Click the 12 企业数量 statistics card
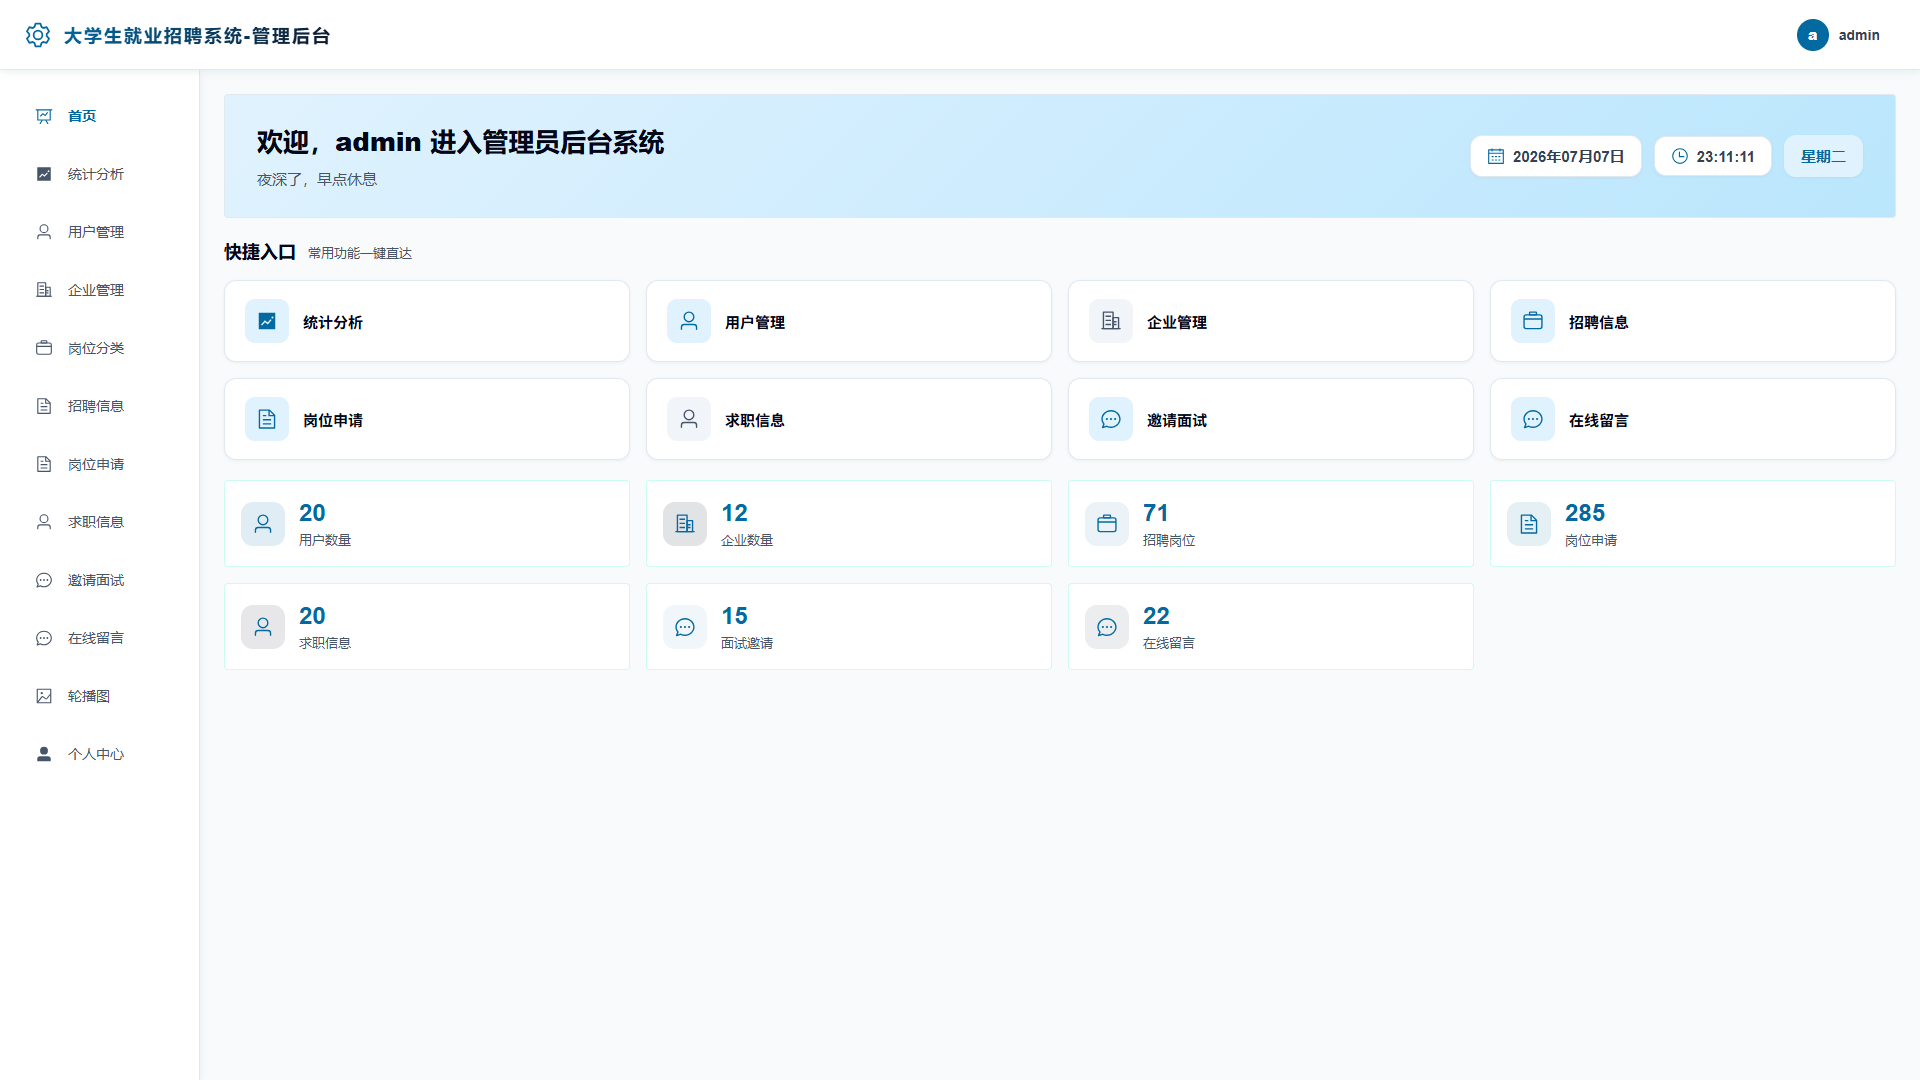Screen dimensions: 1920x1080 (x=848, y=523)
